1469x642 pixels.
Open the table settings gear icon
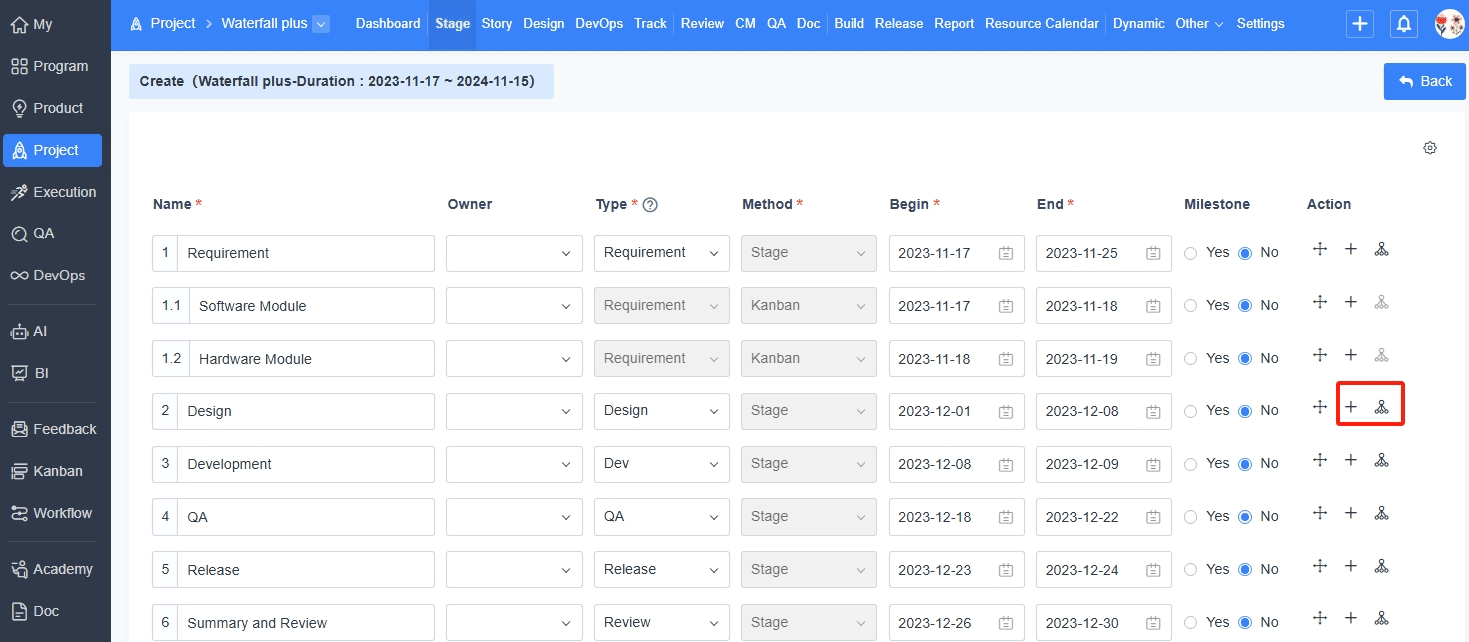[x=1430, y=148]
